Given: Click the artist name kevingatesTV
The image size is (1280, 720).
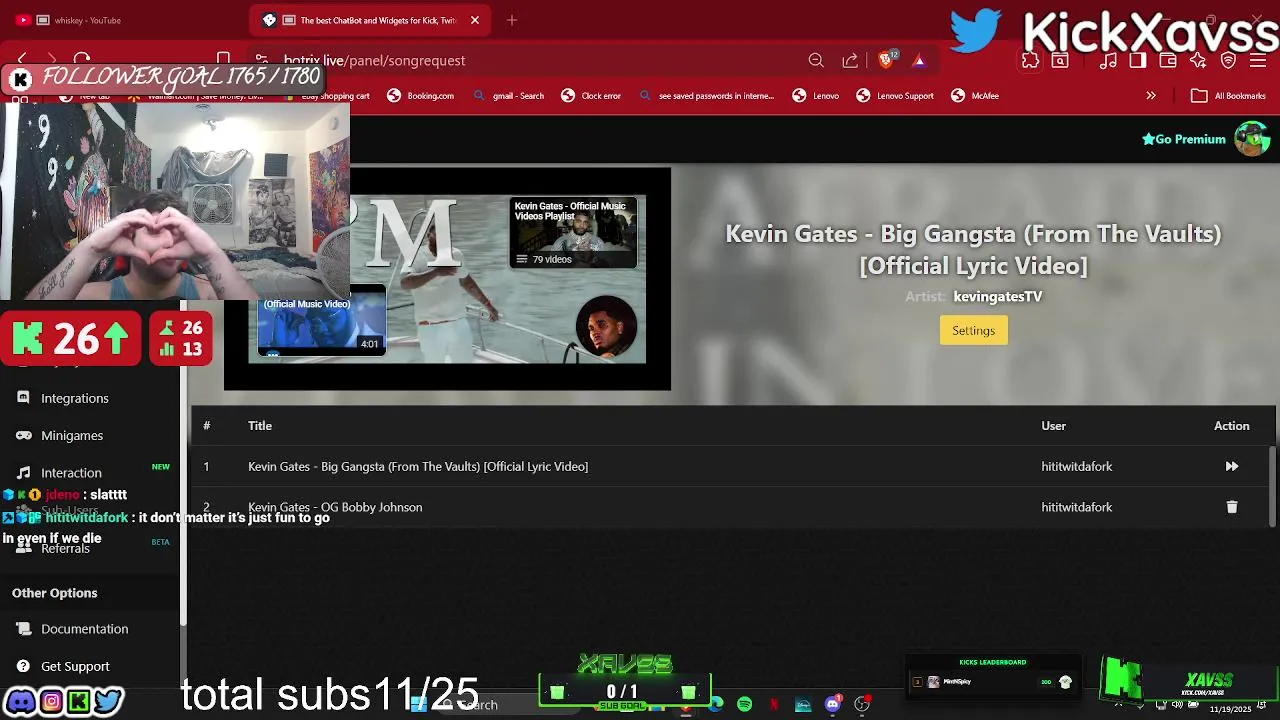Looking at the screenshot, I should (998, 297).
